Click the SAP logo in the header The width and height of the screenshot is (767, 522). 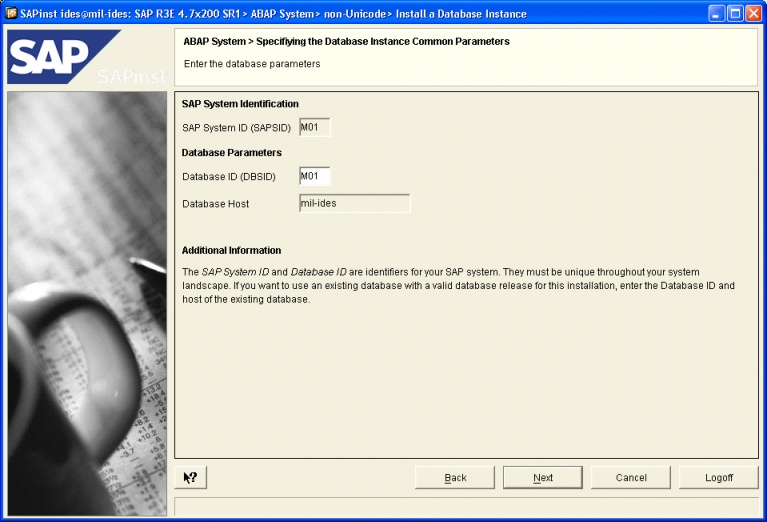point(60,58)
